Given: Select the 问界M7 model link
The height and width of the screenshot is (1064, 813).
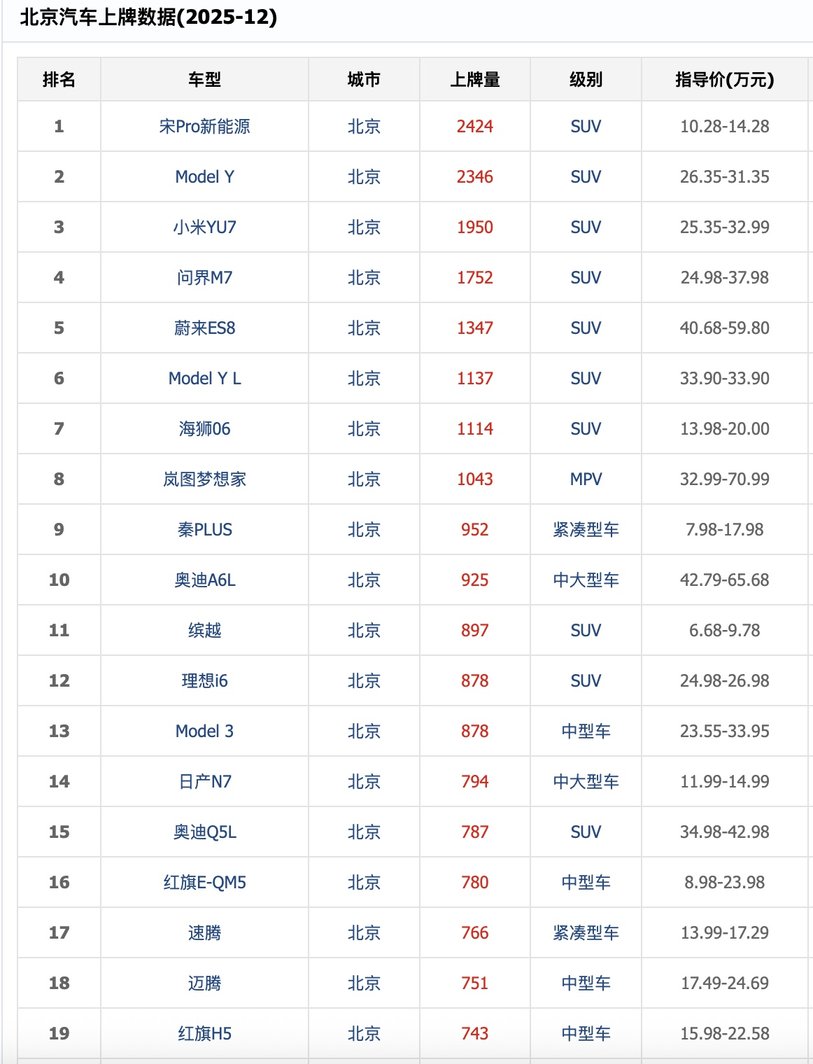Looking at the screenshot, I should pos(204,278).
